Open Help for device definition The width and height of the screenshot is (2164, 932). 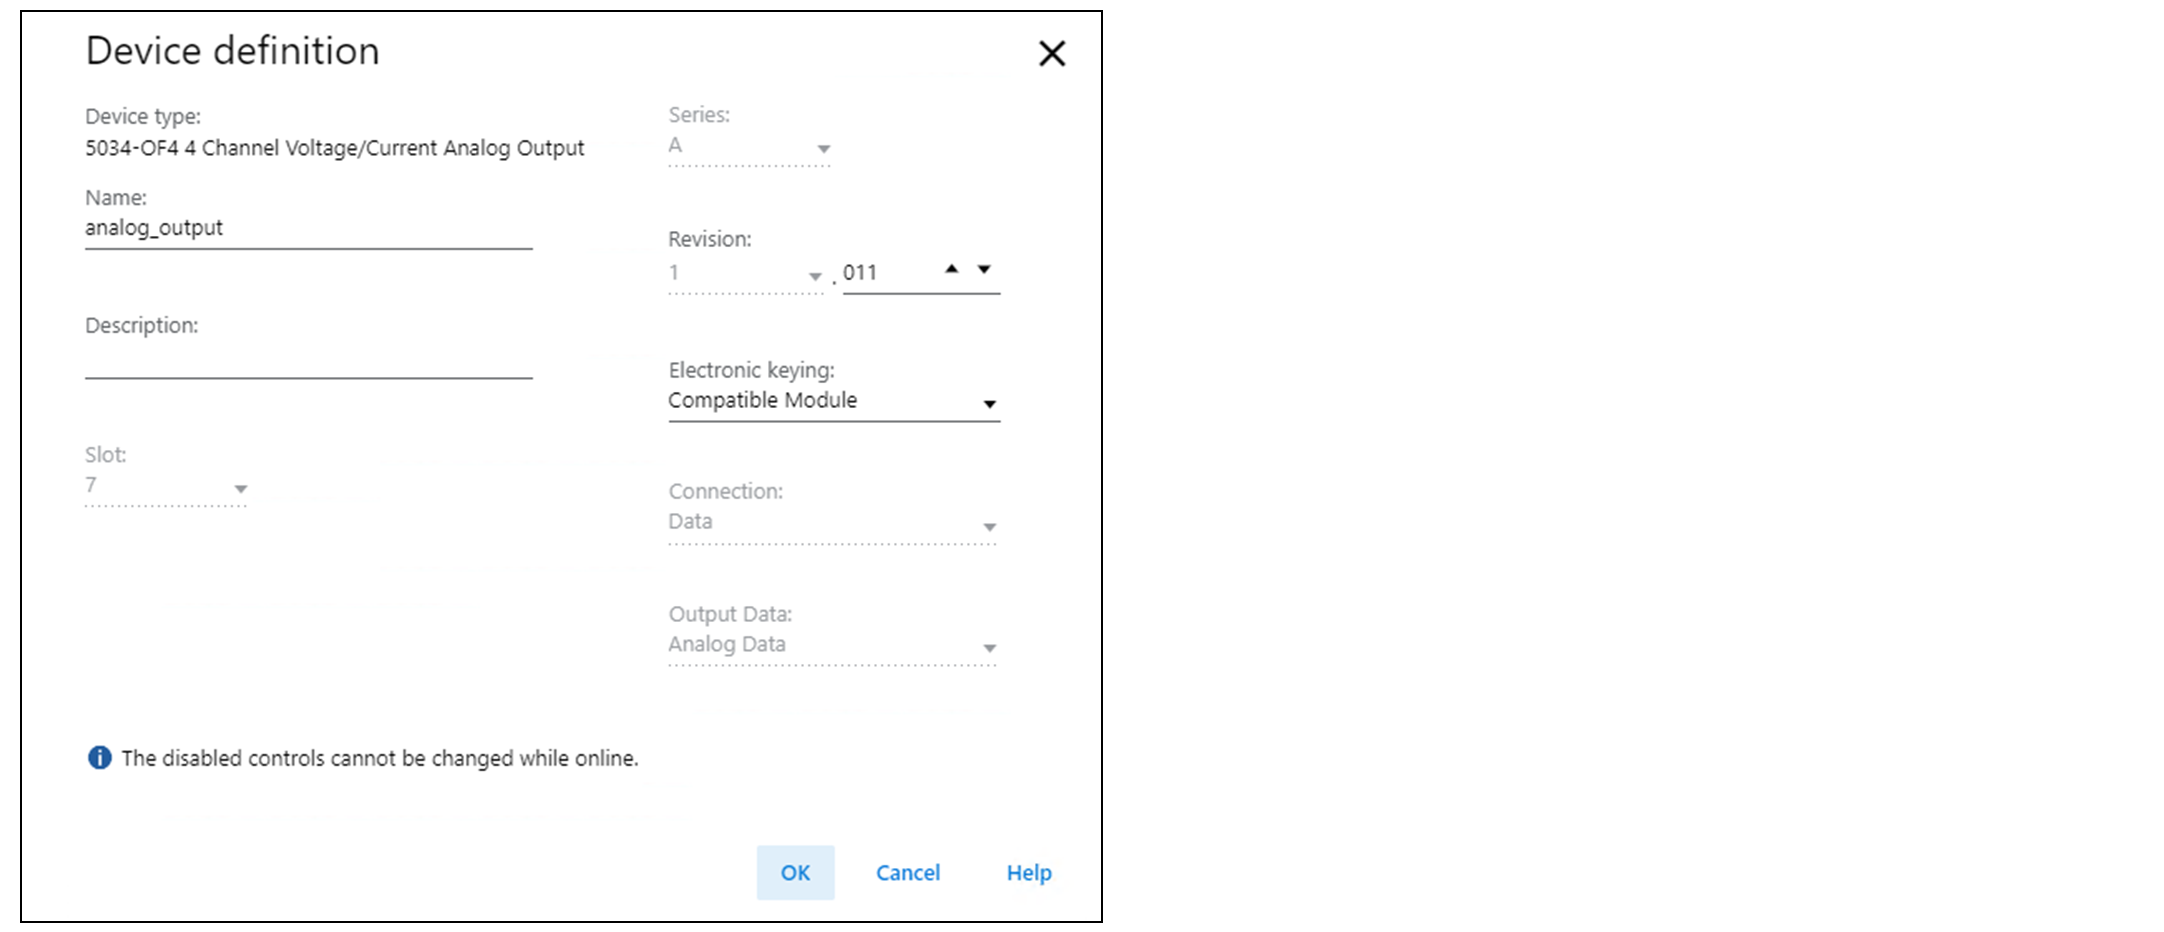point(1029,873)
